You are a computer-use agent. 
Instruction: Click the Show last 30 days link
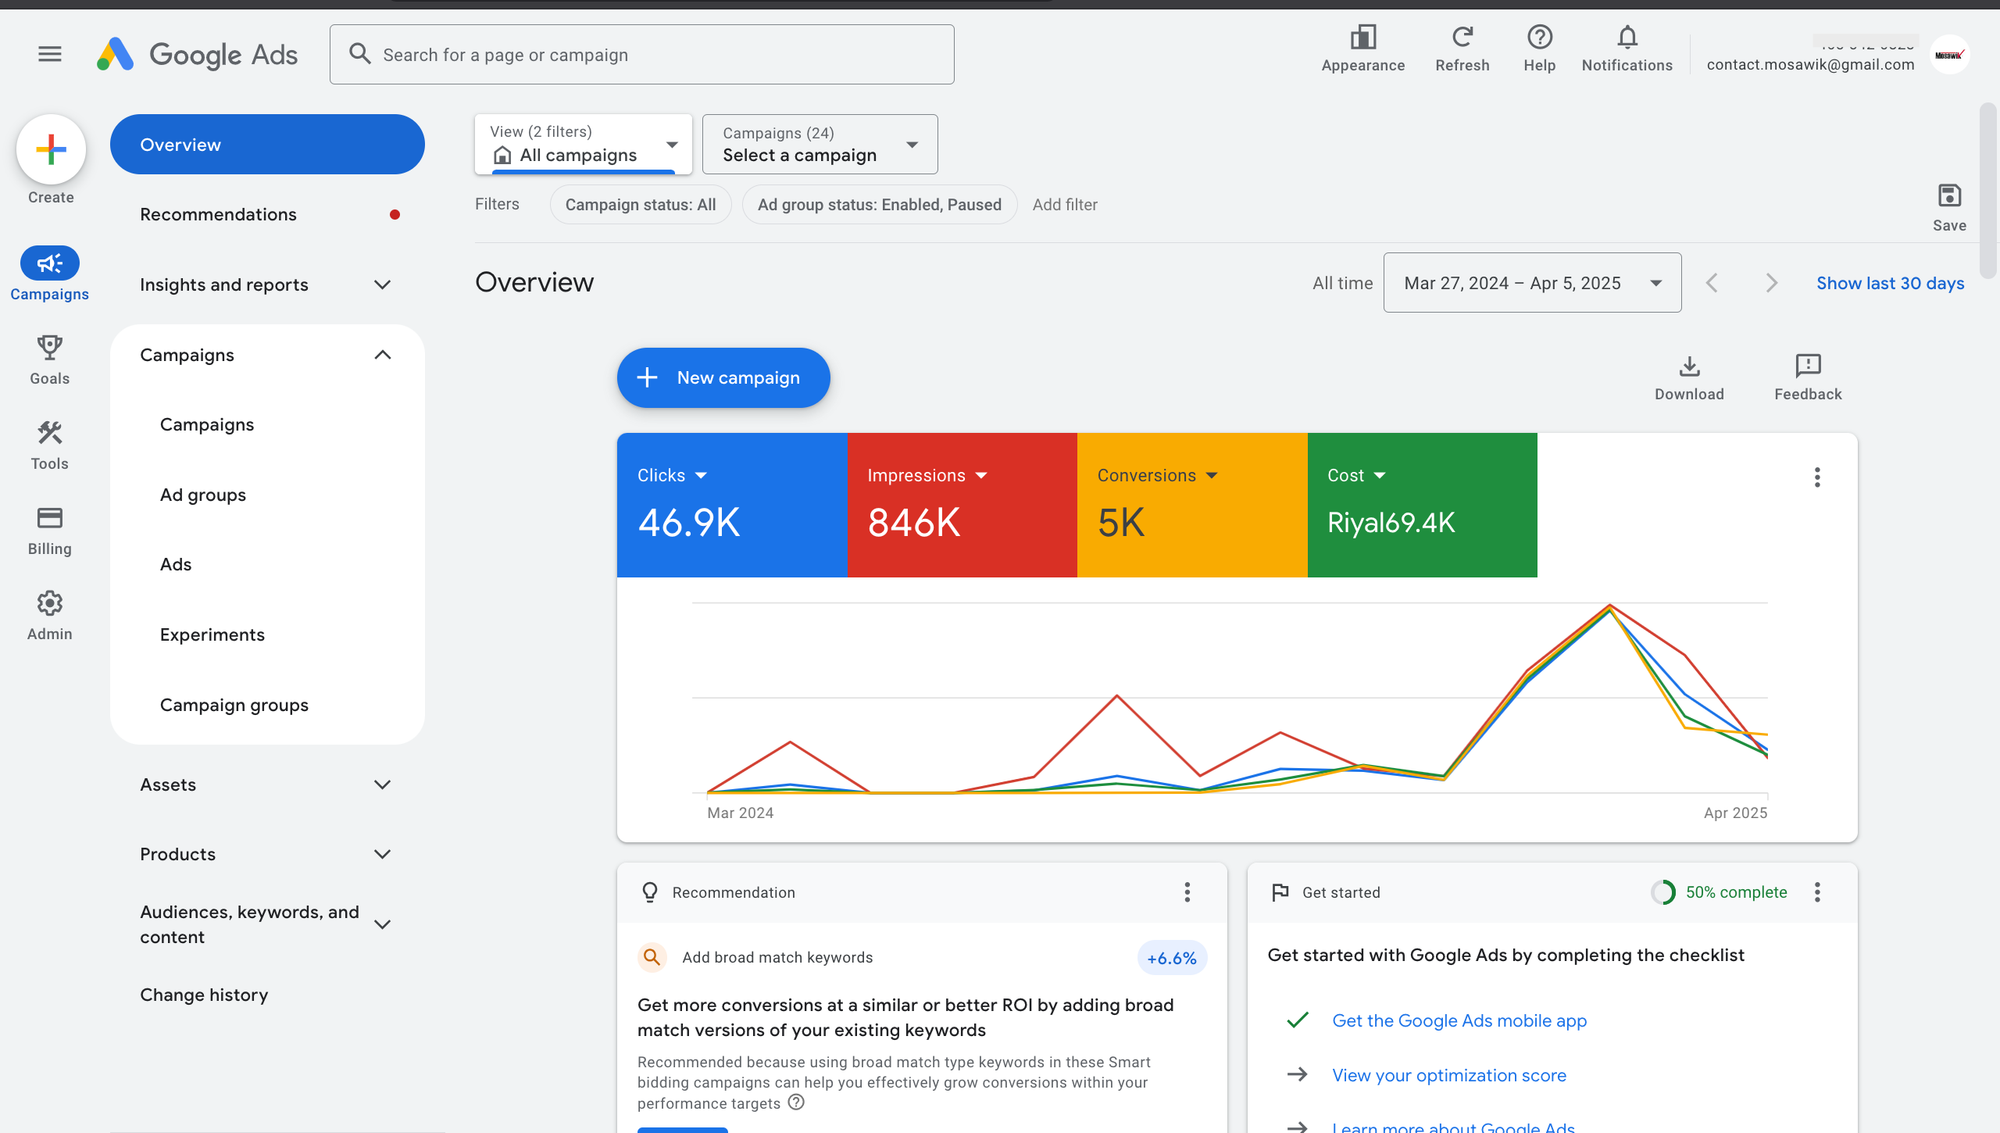[1890, 283]
